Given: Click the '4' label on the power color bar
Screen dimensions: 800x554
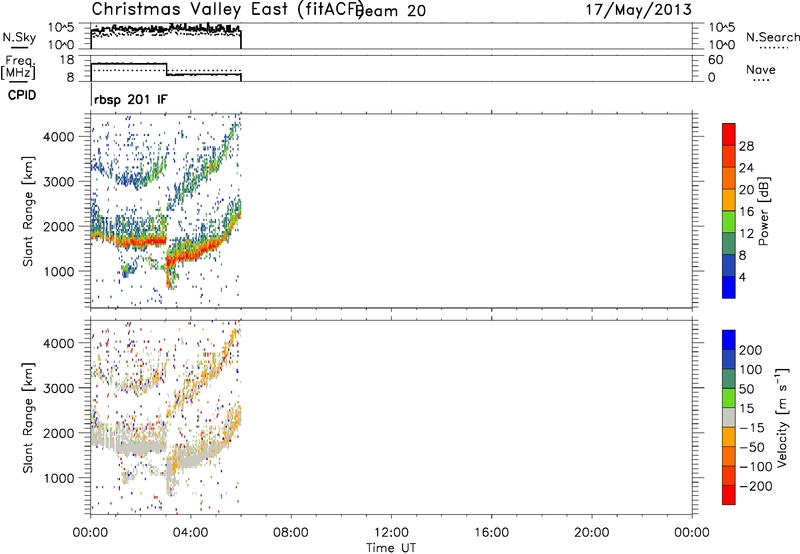Looking at the screenshot, I should click(x=742, y=277).
